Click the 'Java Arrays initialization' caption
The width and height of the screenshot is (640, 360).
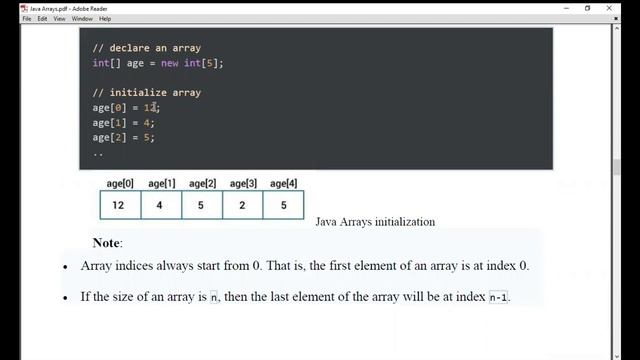pyautogui.click(x=375, y=222)
